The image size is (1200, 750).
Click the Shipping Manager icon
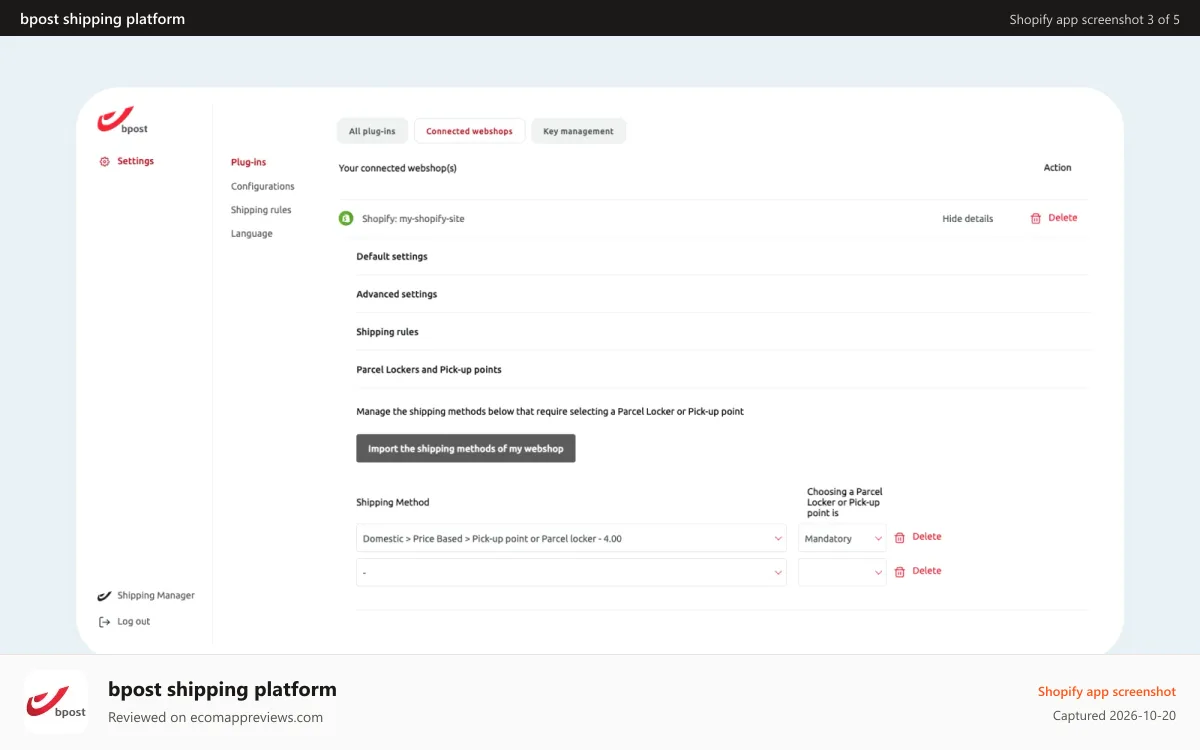(104, 596)
